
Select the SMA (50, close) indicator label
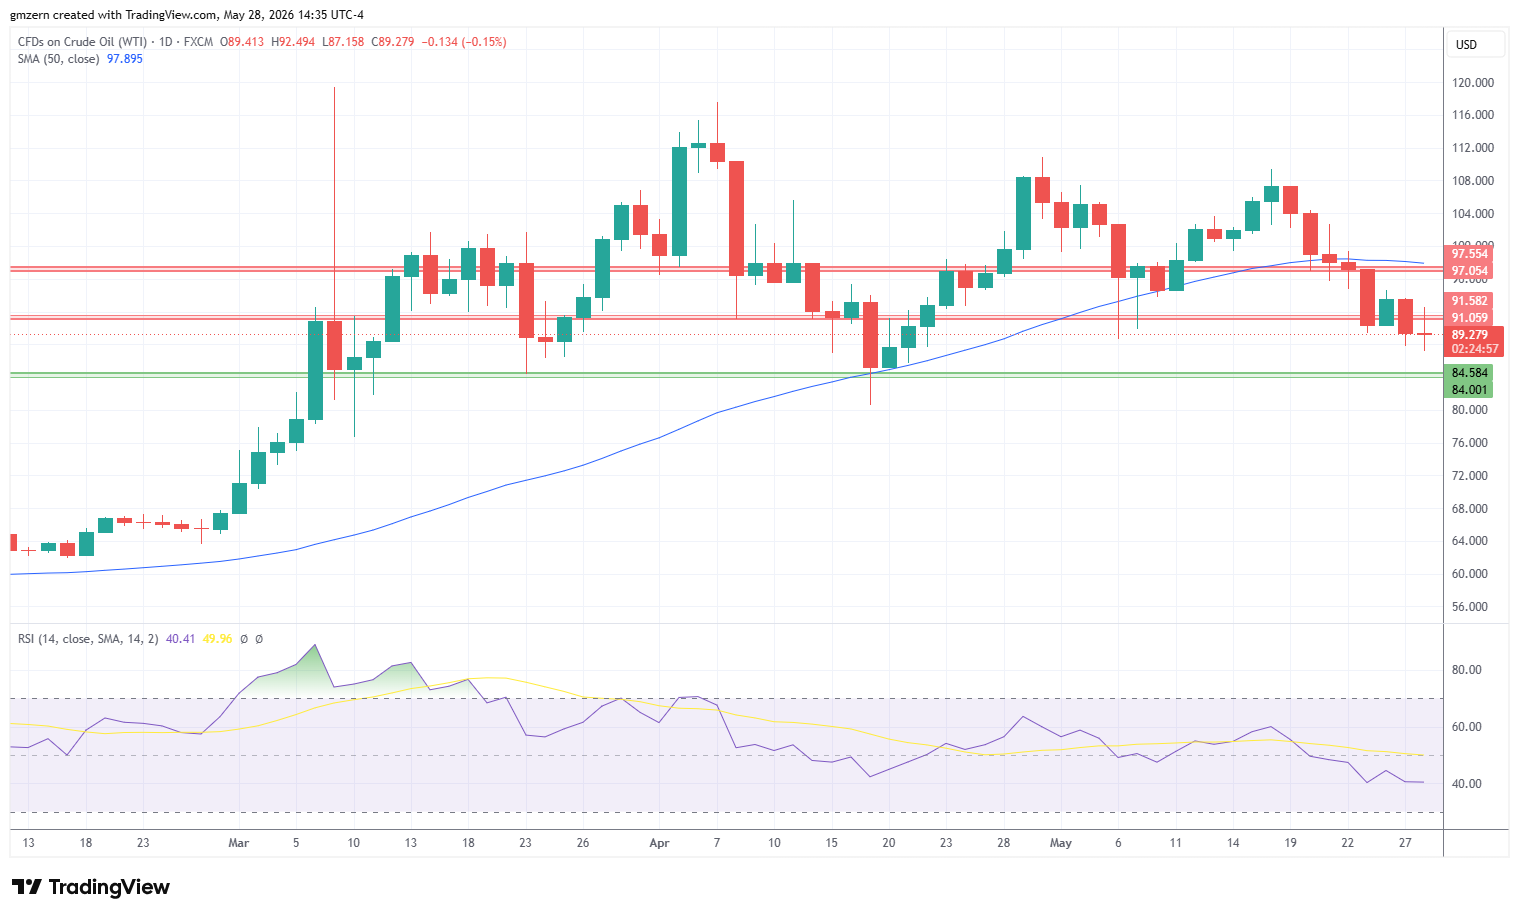pyautogui.click(x=58, y=59)
